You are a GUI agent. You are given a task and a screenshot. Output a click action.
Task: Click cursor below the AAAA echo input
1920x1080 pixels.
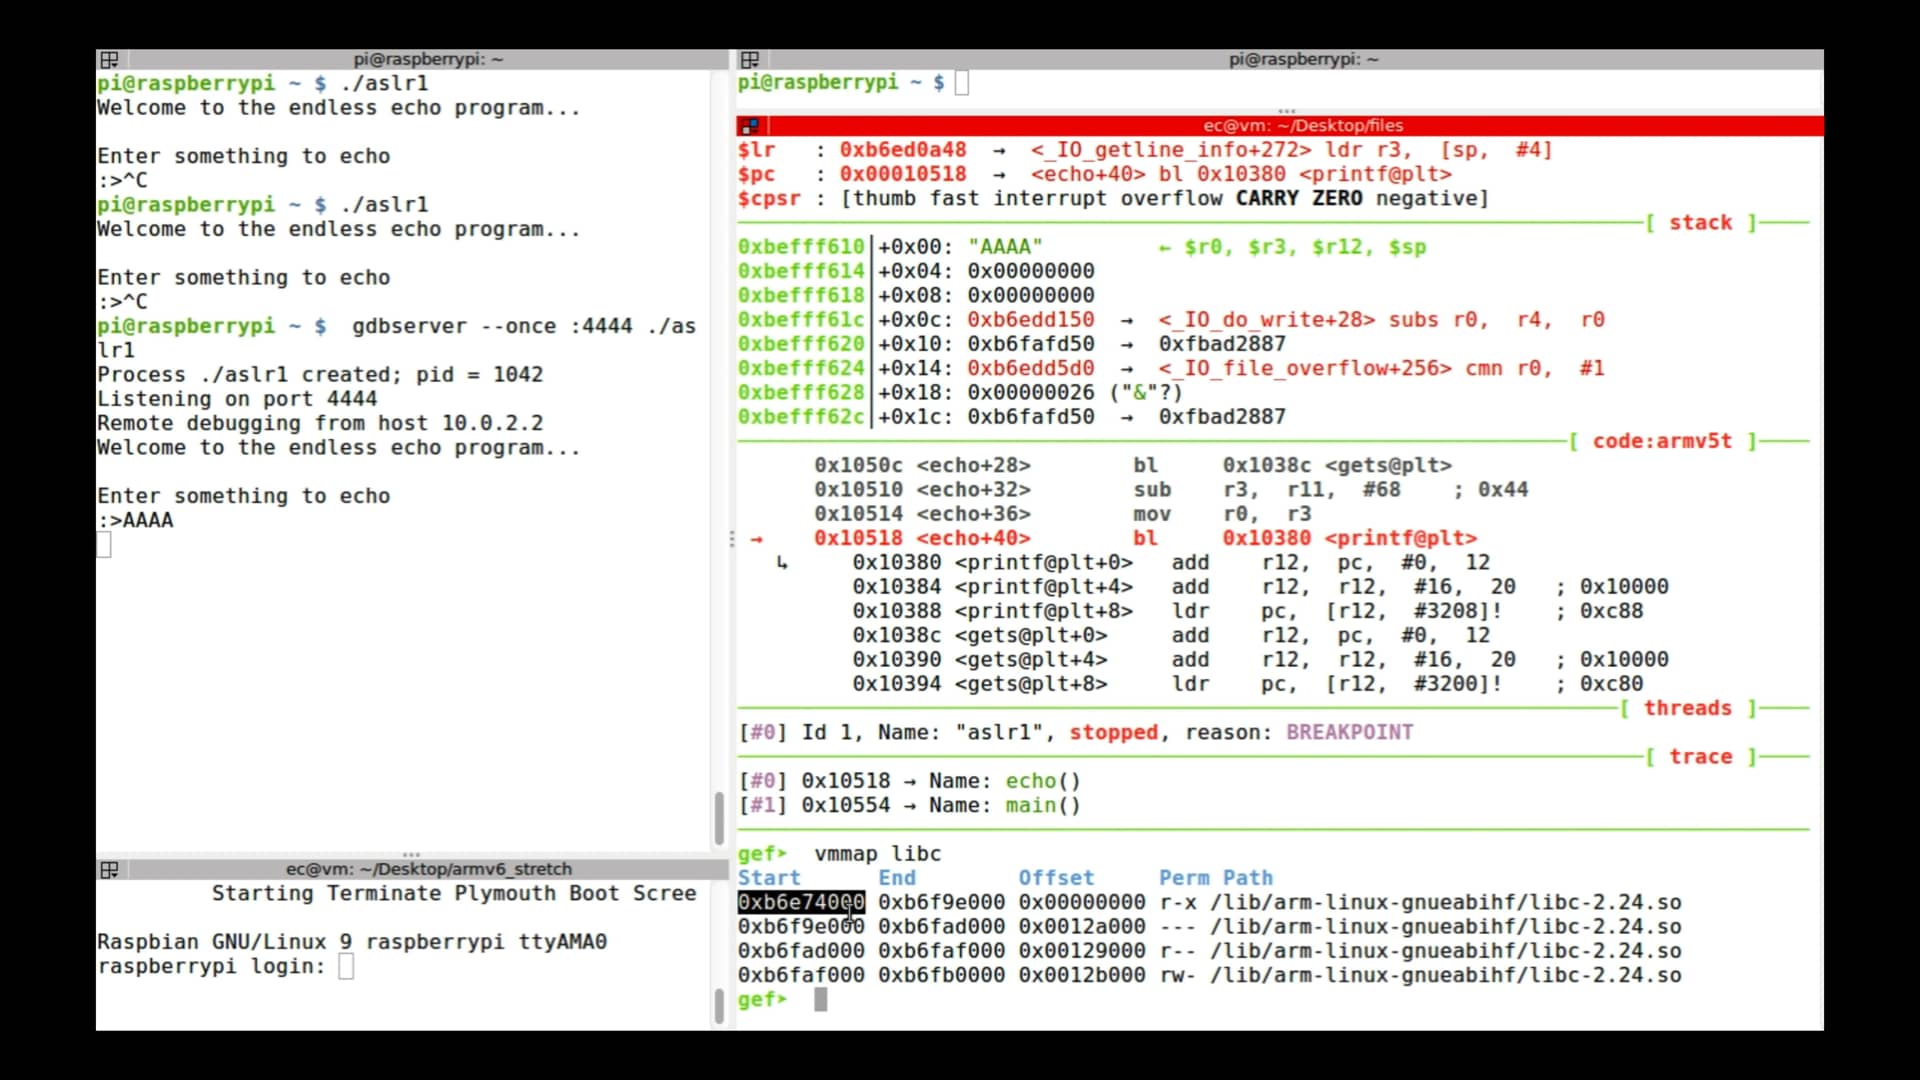(x=104, y=545)
